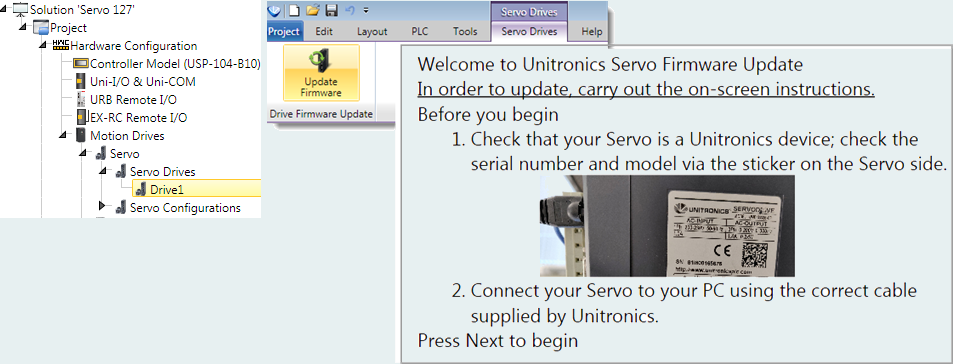Select the lower Servo Drives ribbon tab

click(529, 32)
